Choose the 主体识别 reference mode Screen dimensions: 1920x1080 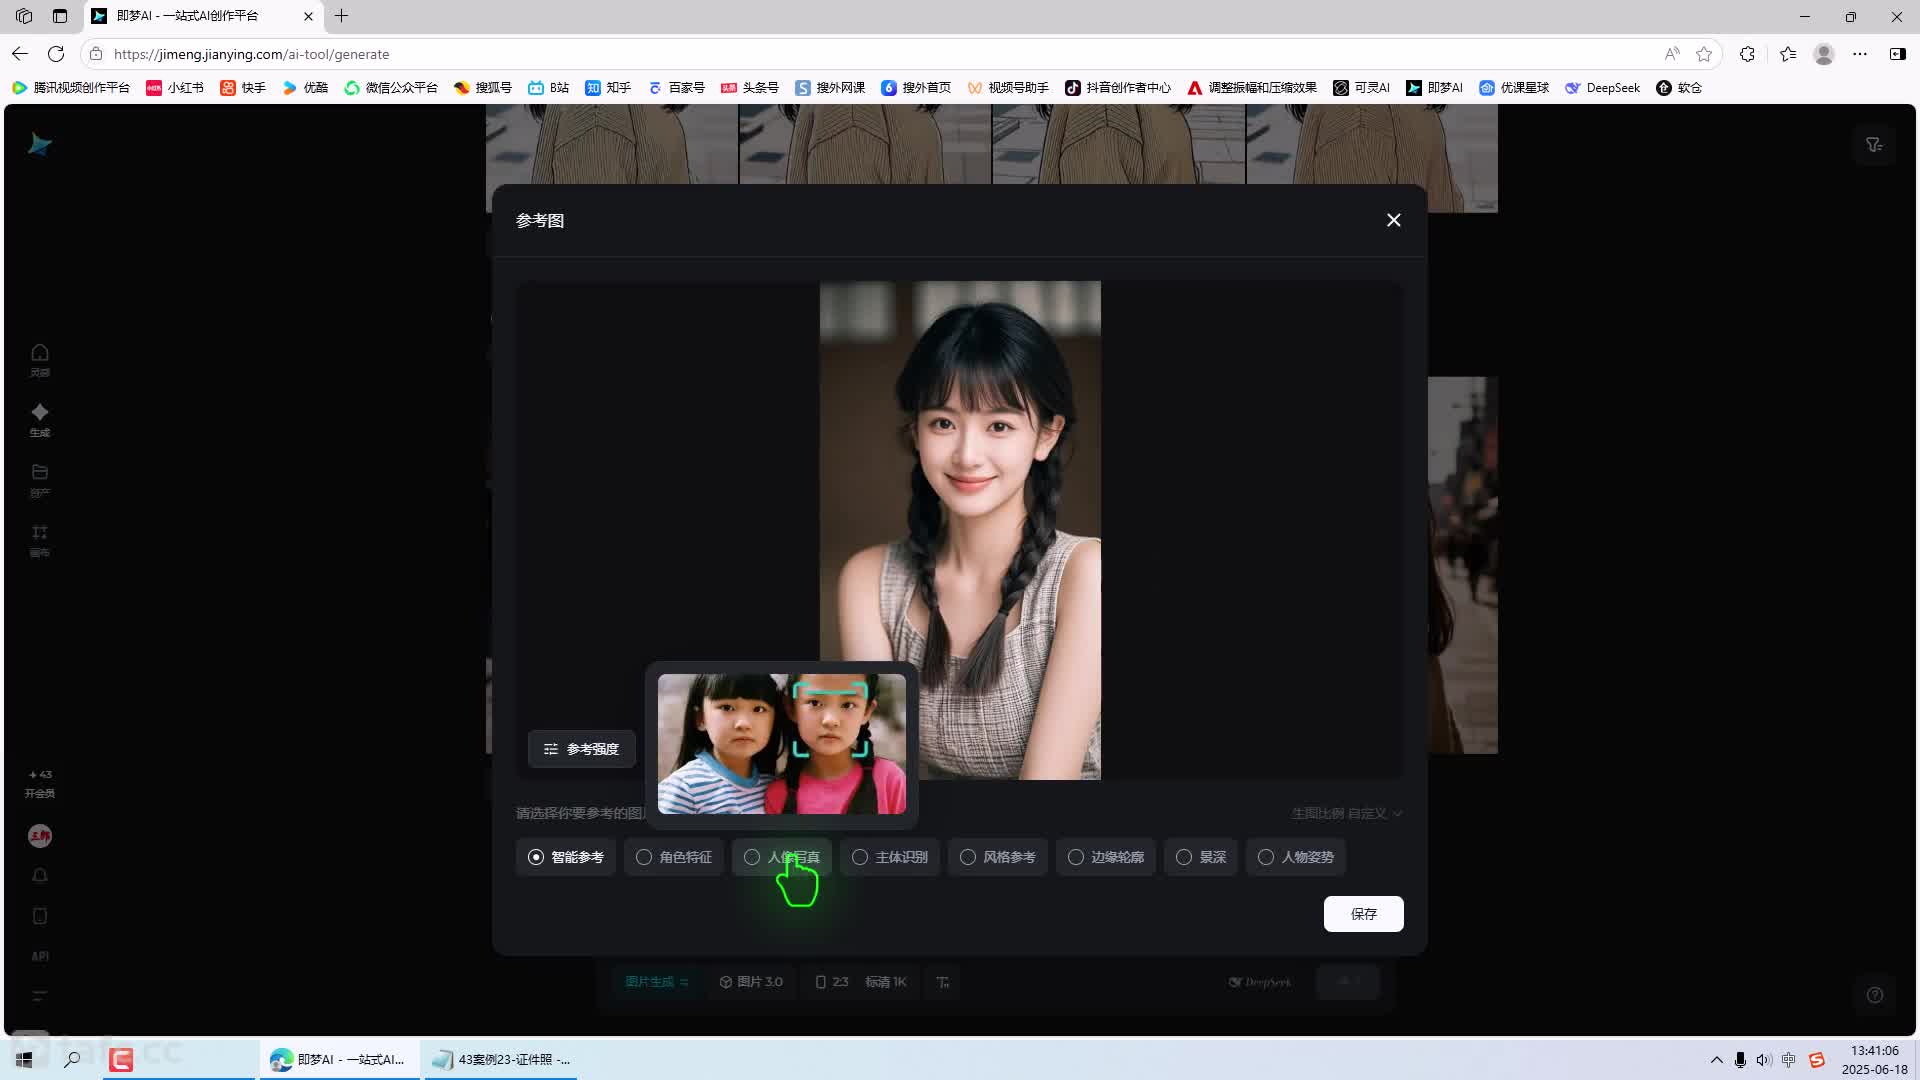889,857
